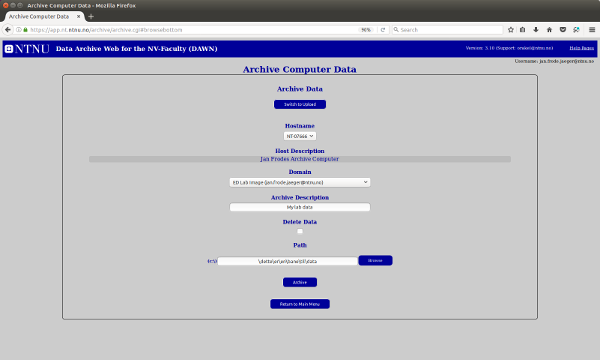The image size is (600, 360).
Task: Open the Firefox hamburger menu
Action: coord(592,29)
